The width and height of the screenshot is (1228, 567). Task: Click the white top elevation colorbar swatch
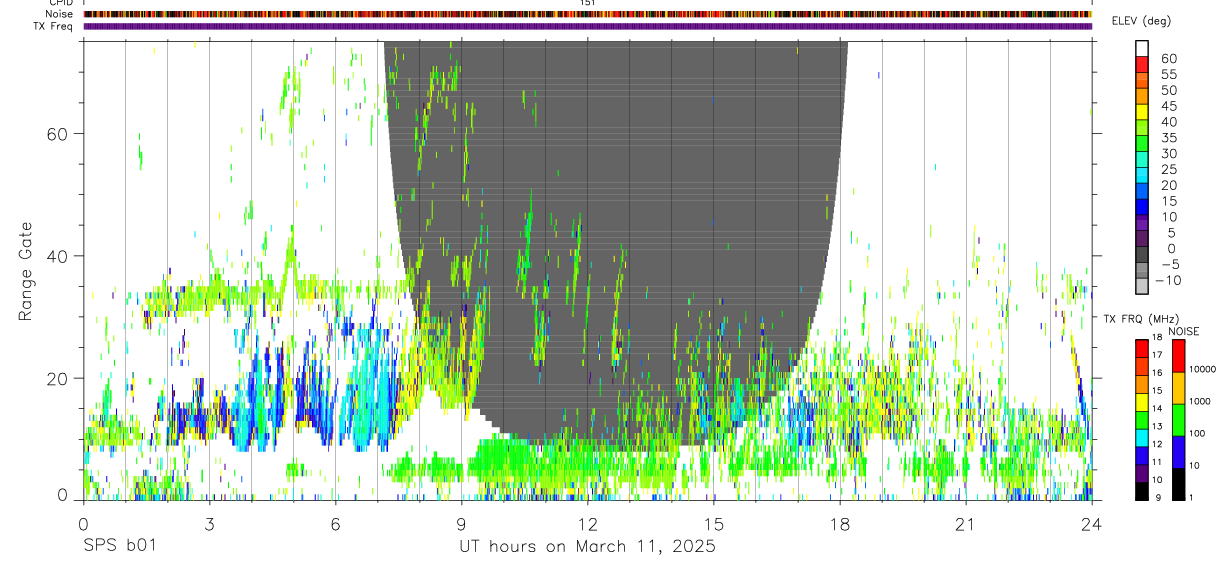click(x=1142, y=48)
